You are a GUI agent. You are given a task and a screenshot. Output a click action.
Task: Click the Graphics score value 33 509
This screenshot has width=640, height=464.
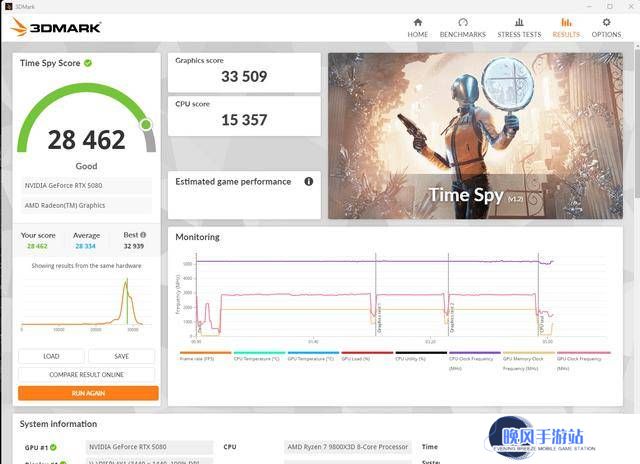(x=244, y=76)
